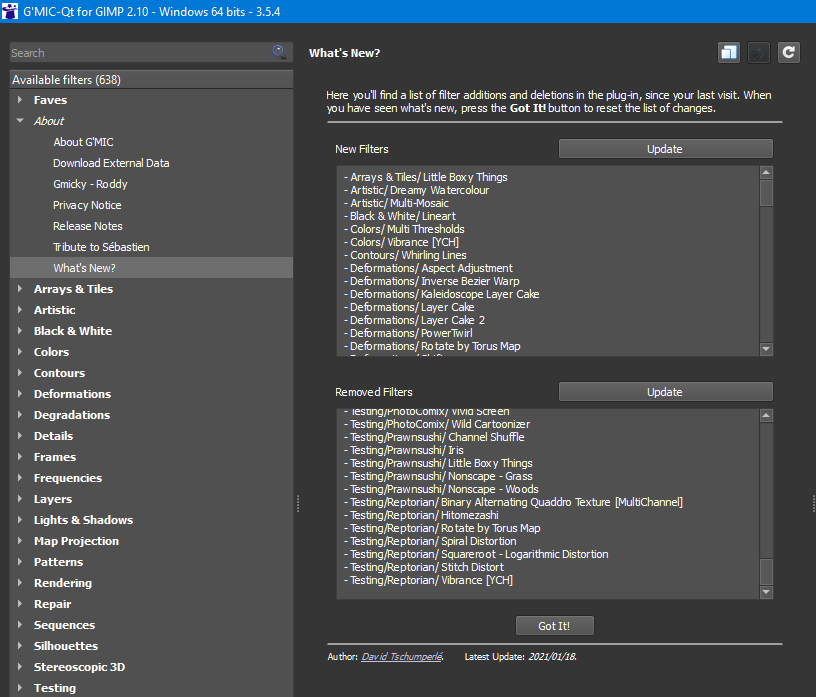Expand the Details category arrow

(x=20, y=435)
